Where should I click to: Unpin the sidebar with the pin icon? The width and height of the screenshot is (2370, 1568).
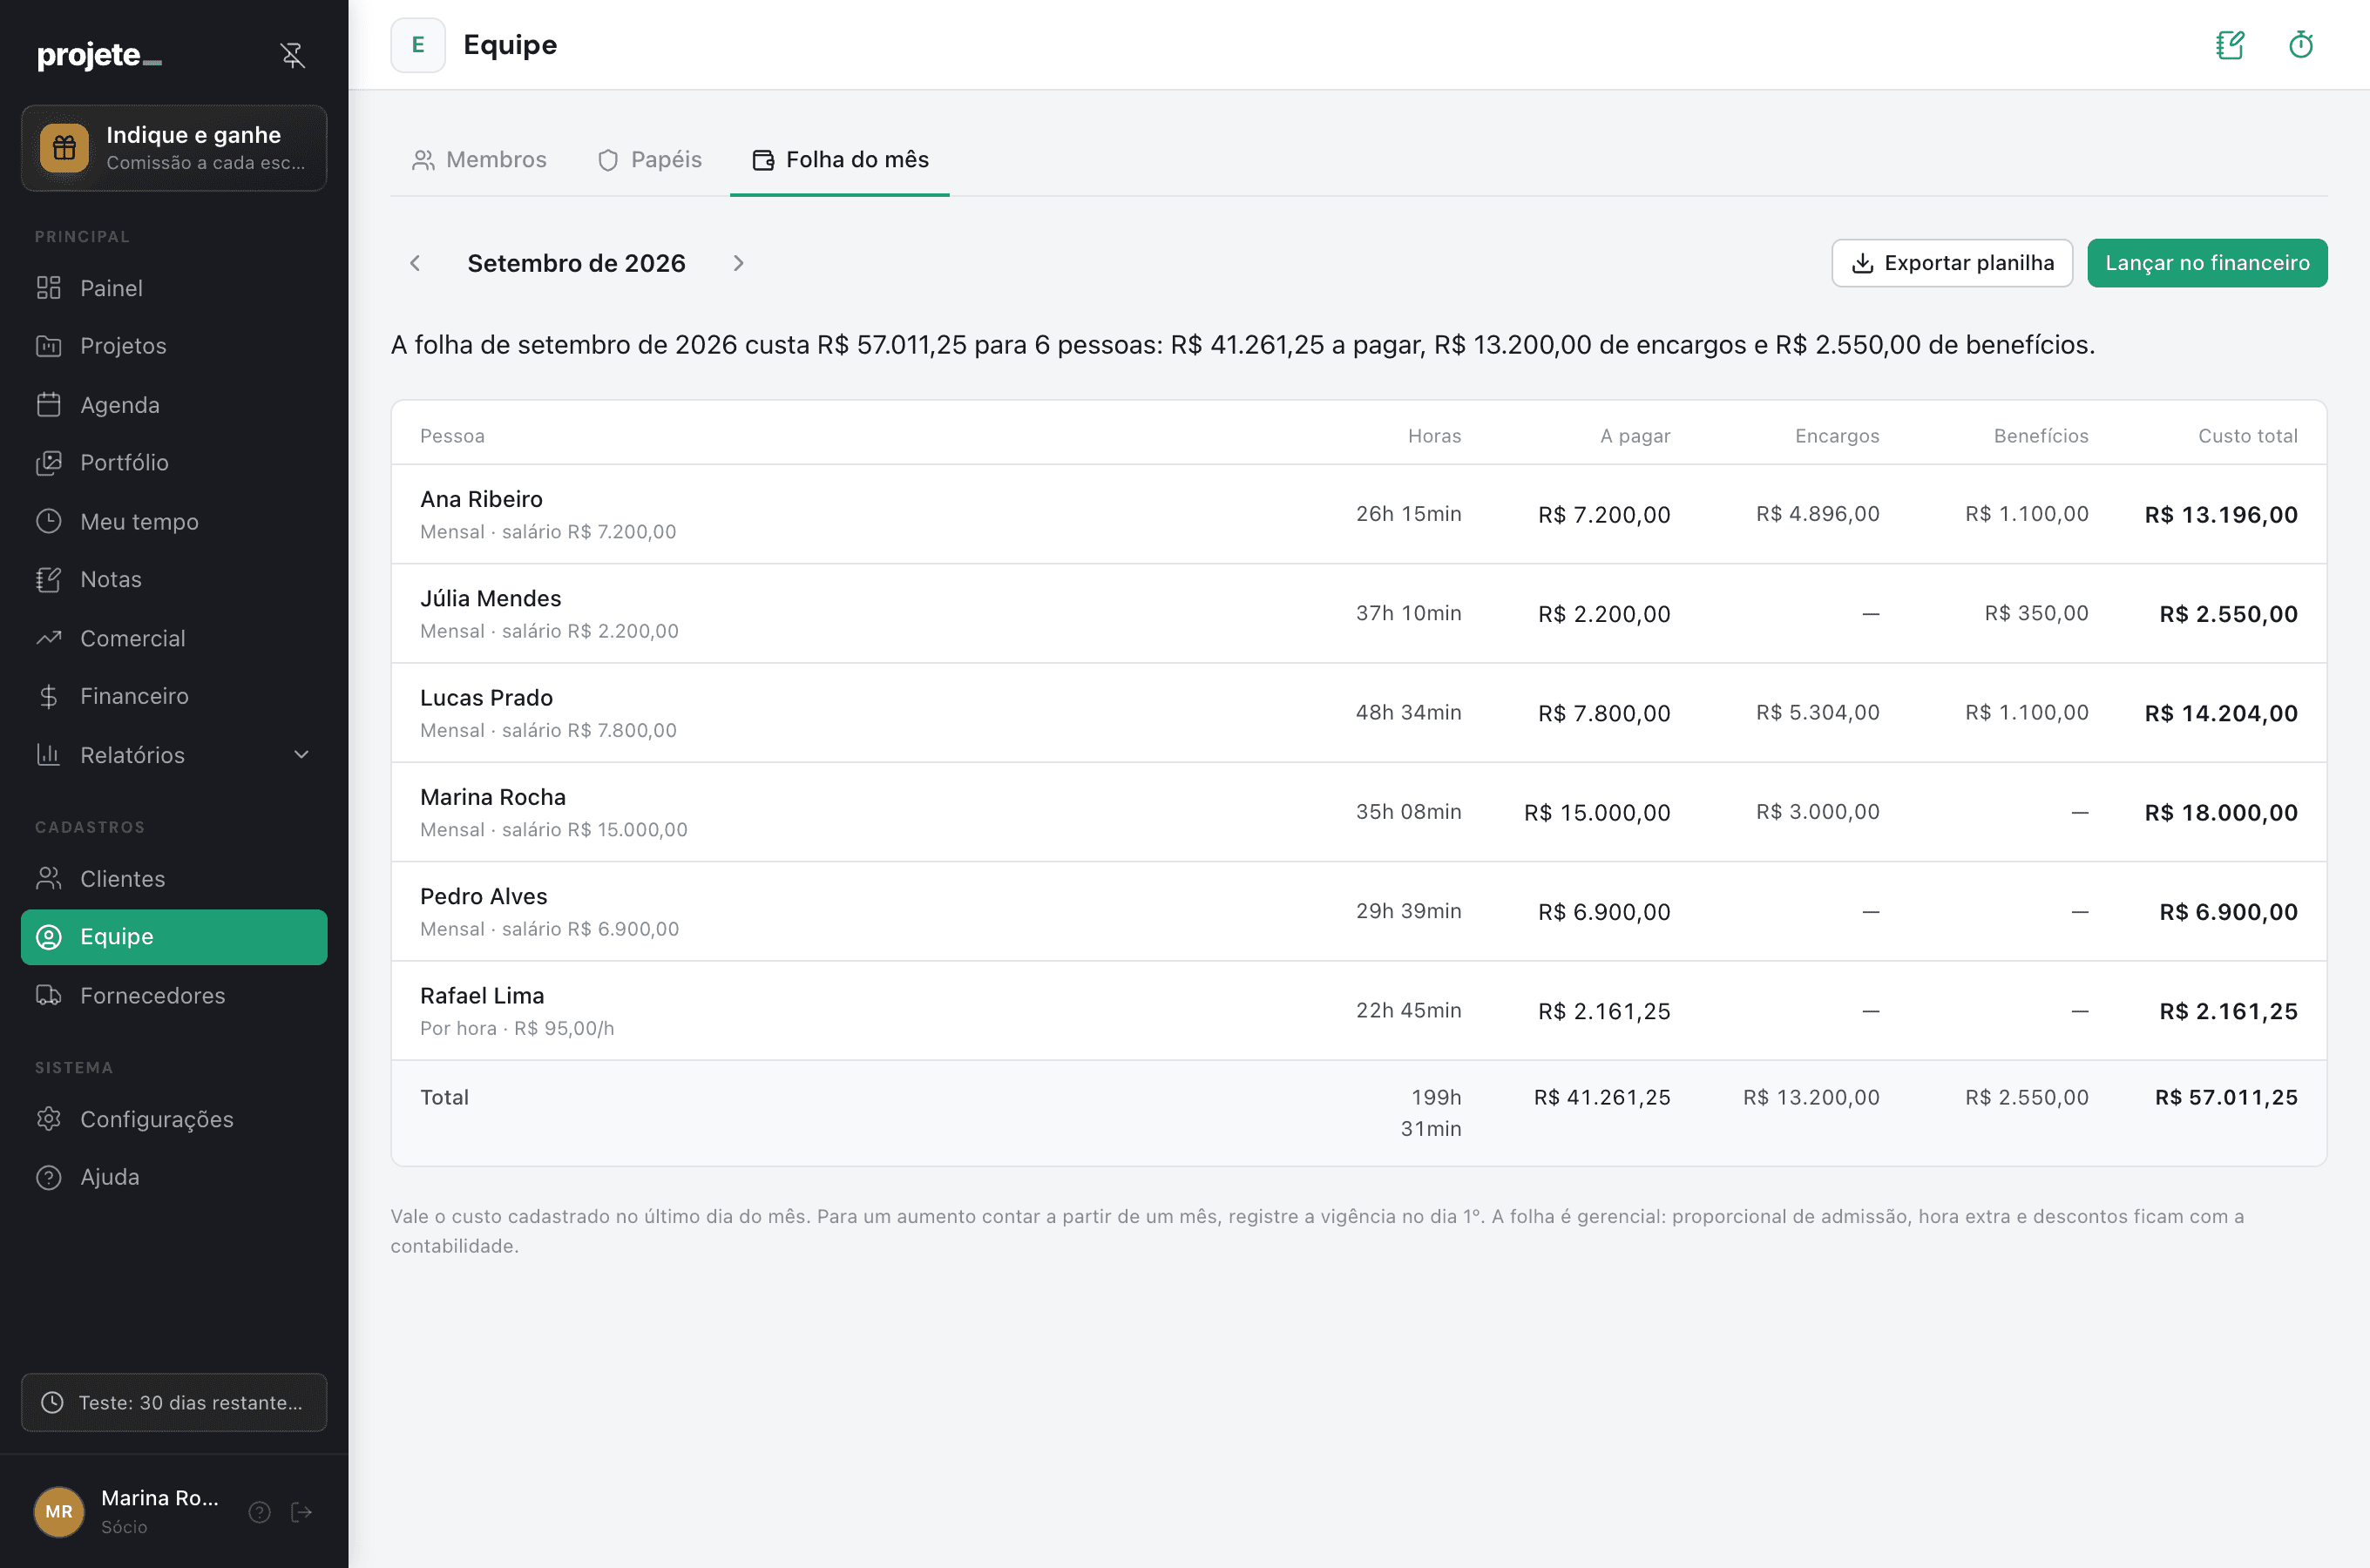(292, 55)
